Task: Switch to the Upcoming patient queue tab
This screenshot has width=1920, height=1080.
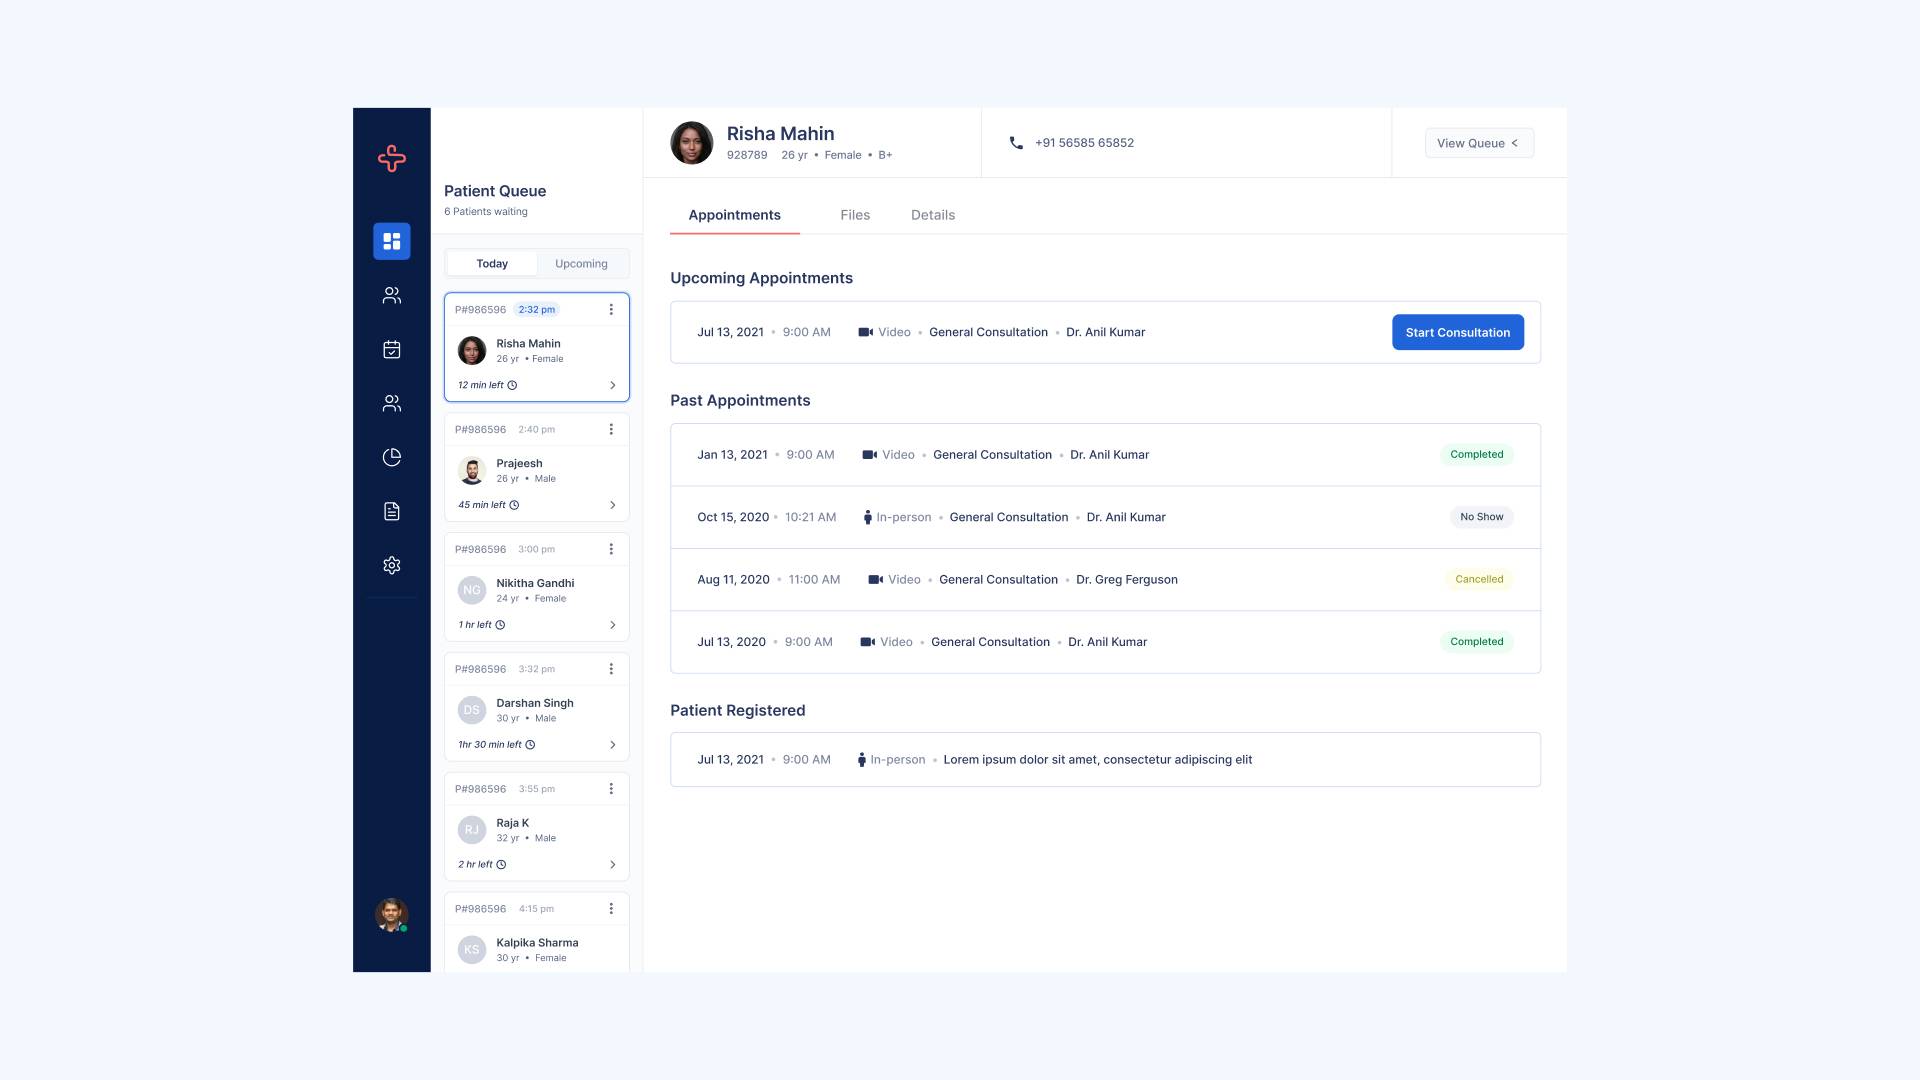Action: pyautogui.click(x=581, y=263)
